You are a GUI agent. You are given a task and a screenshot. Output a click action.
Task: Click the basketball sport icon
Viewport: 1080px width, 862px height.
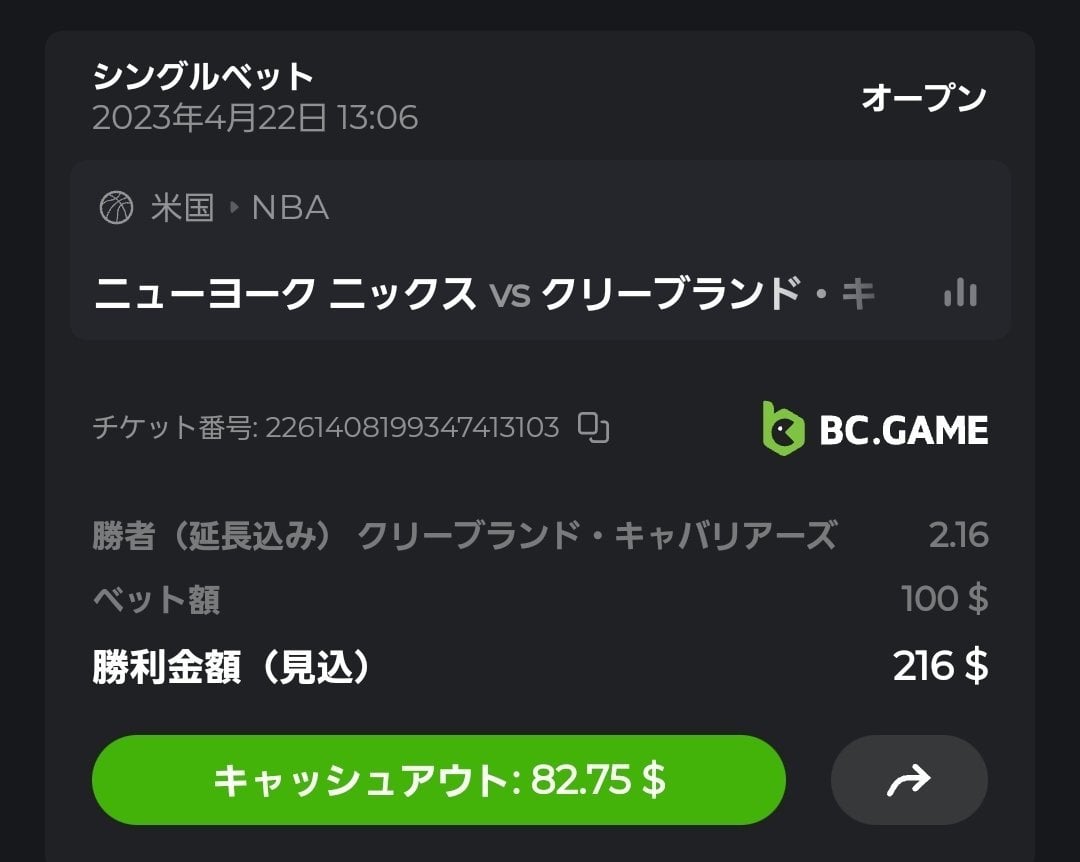point(116,208)
